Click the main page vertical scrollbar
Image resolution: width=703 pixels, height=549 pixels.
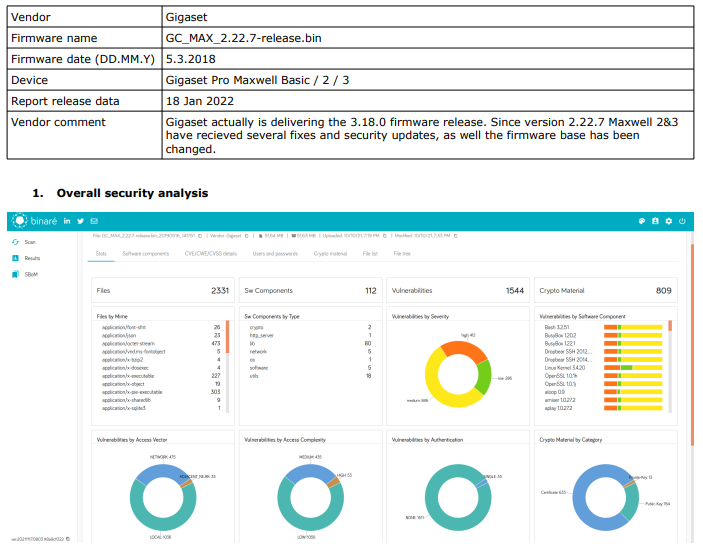[692, 345]
